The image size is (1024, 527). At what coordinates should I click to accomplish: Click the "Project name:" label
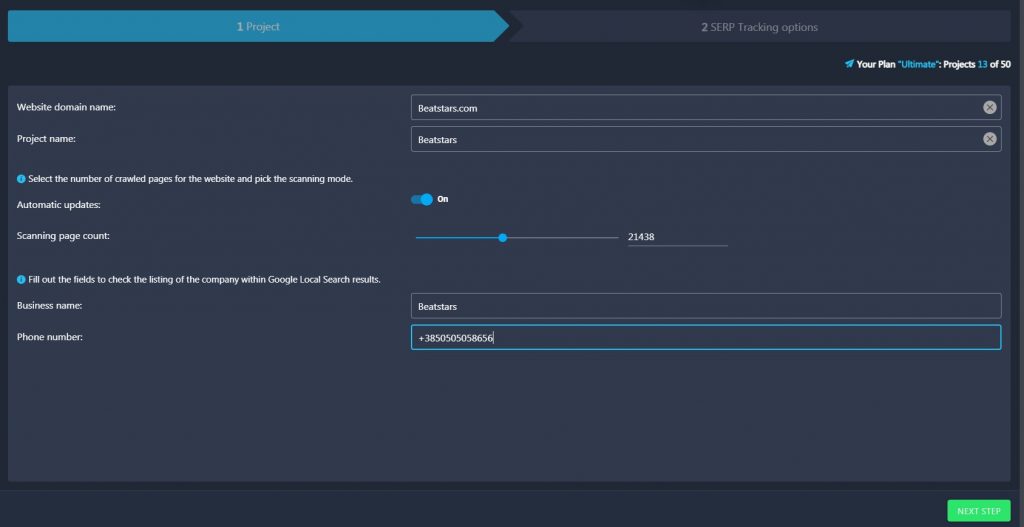pos(46,139)
